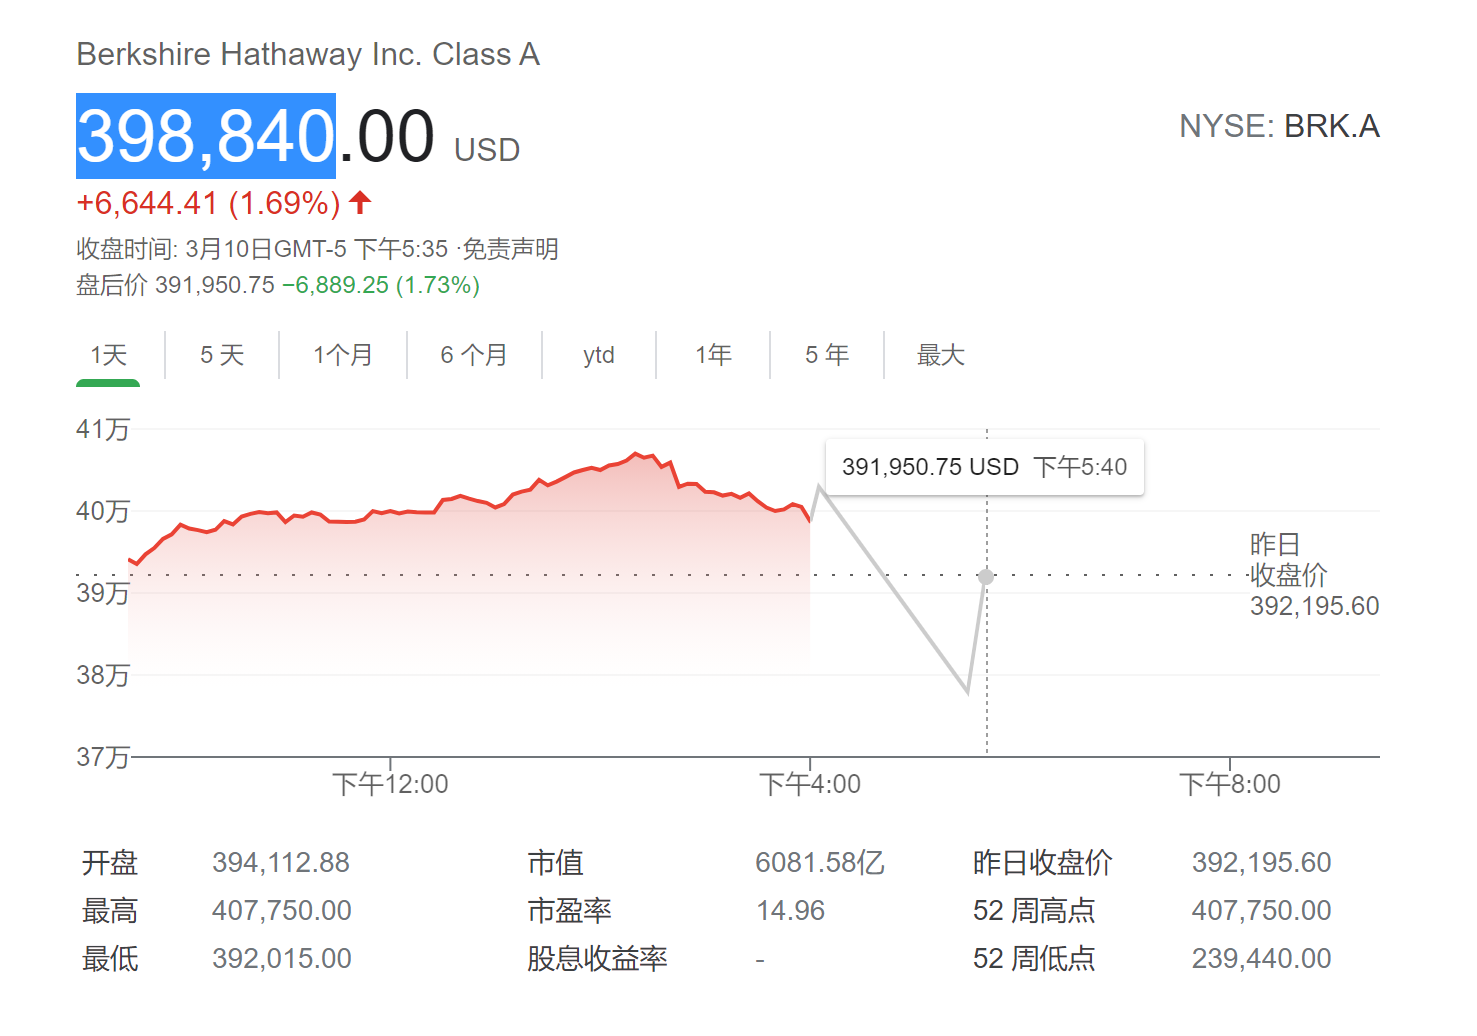Select the ytd chart tab

pos(599,355)
